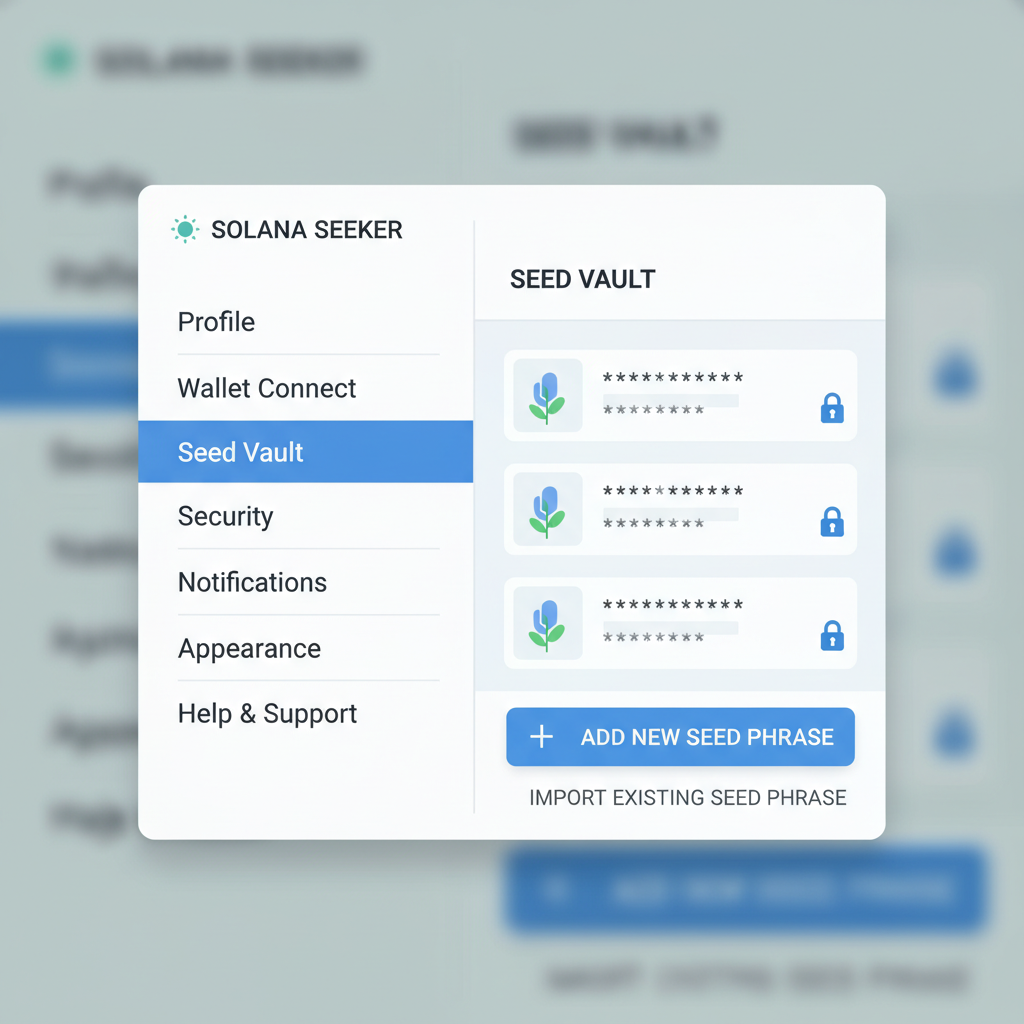This screenshot has width=1024, height=1024.
Task: Click the plant icon on the second seed entry
Action: point(546,508)
